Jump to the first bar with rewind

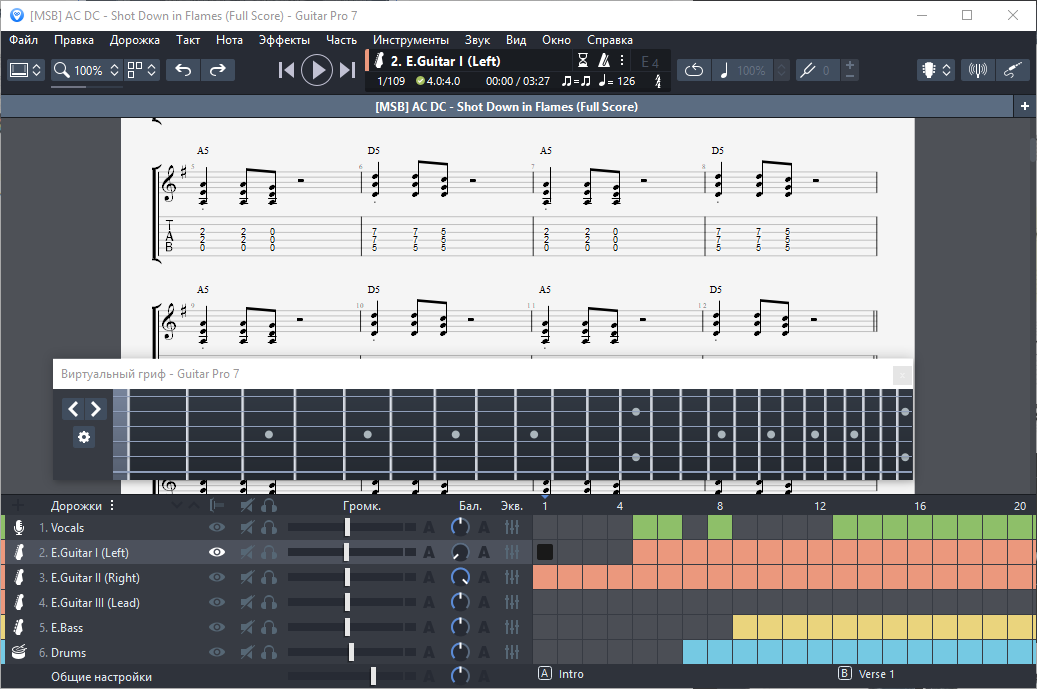pyautogui.click(x=286, y=70)
